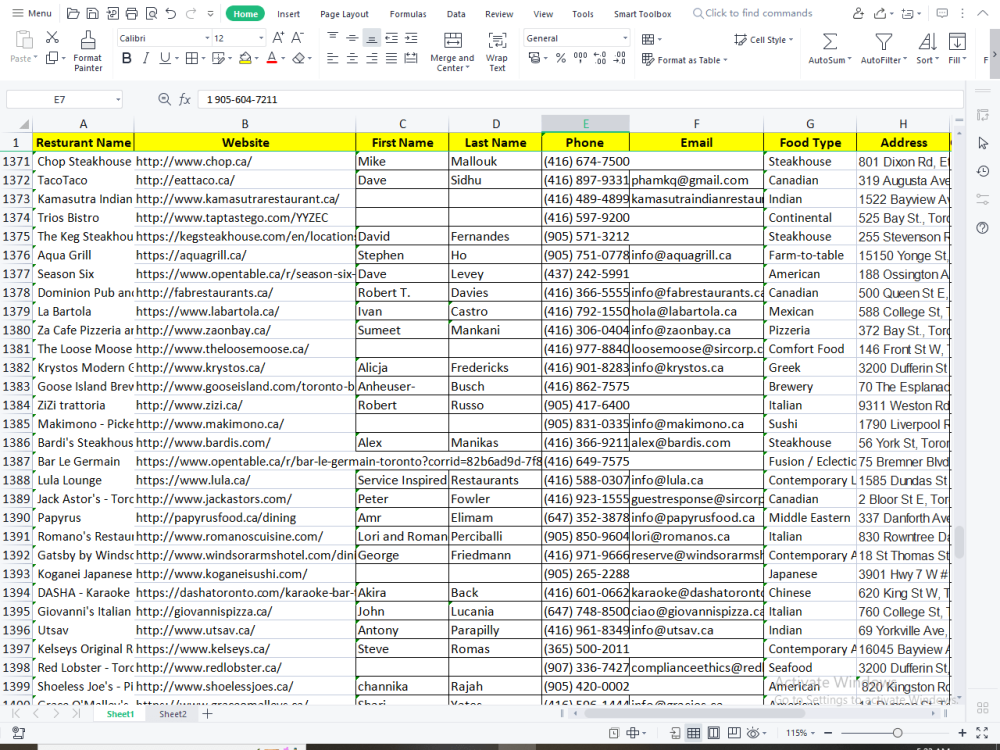Switch to Sheet2 tab
The height and width of the screenshot is (750, 1000).
coord(173,714)
